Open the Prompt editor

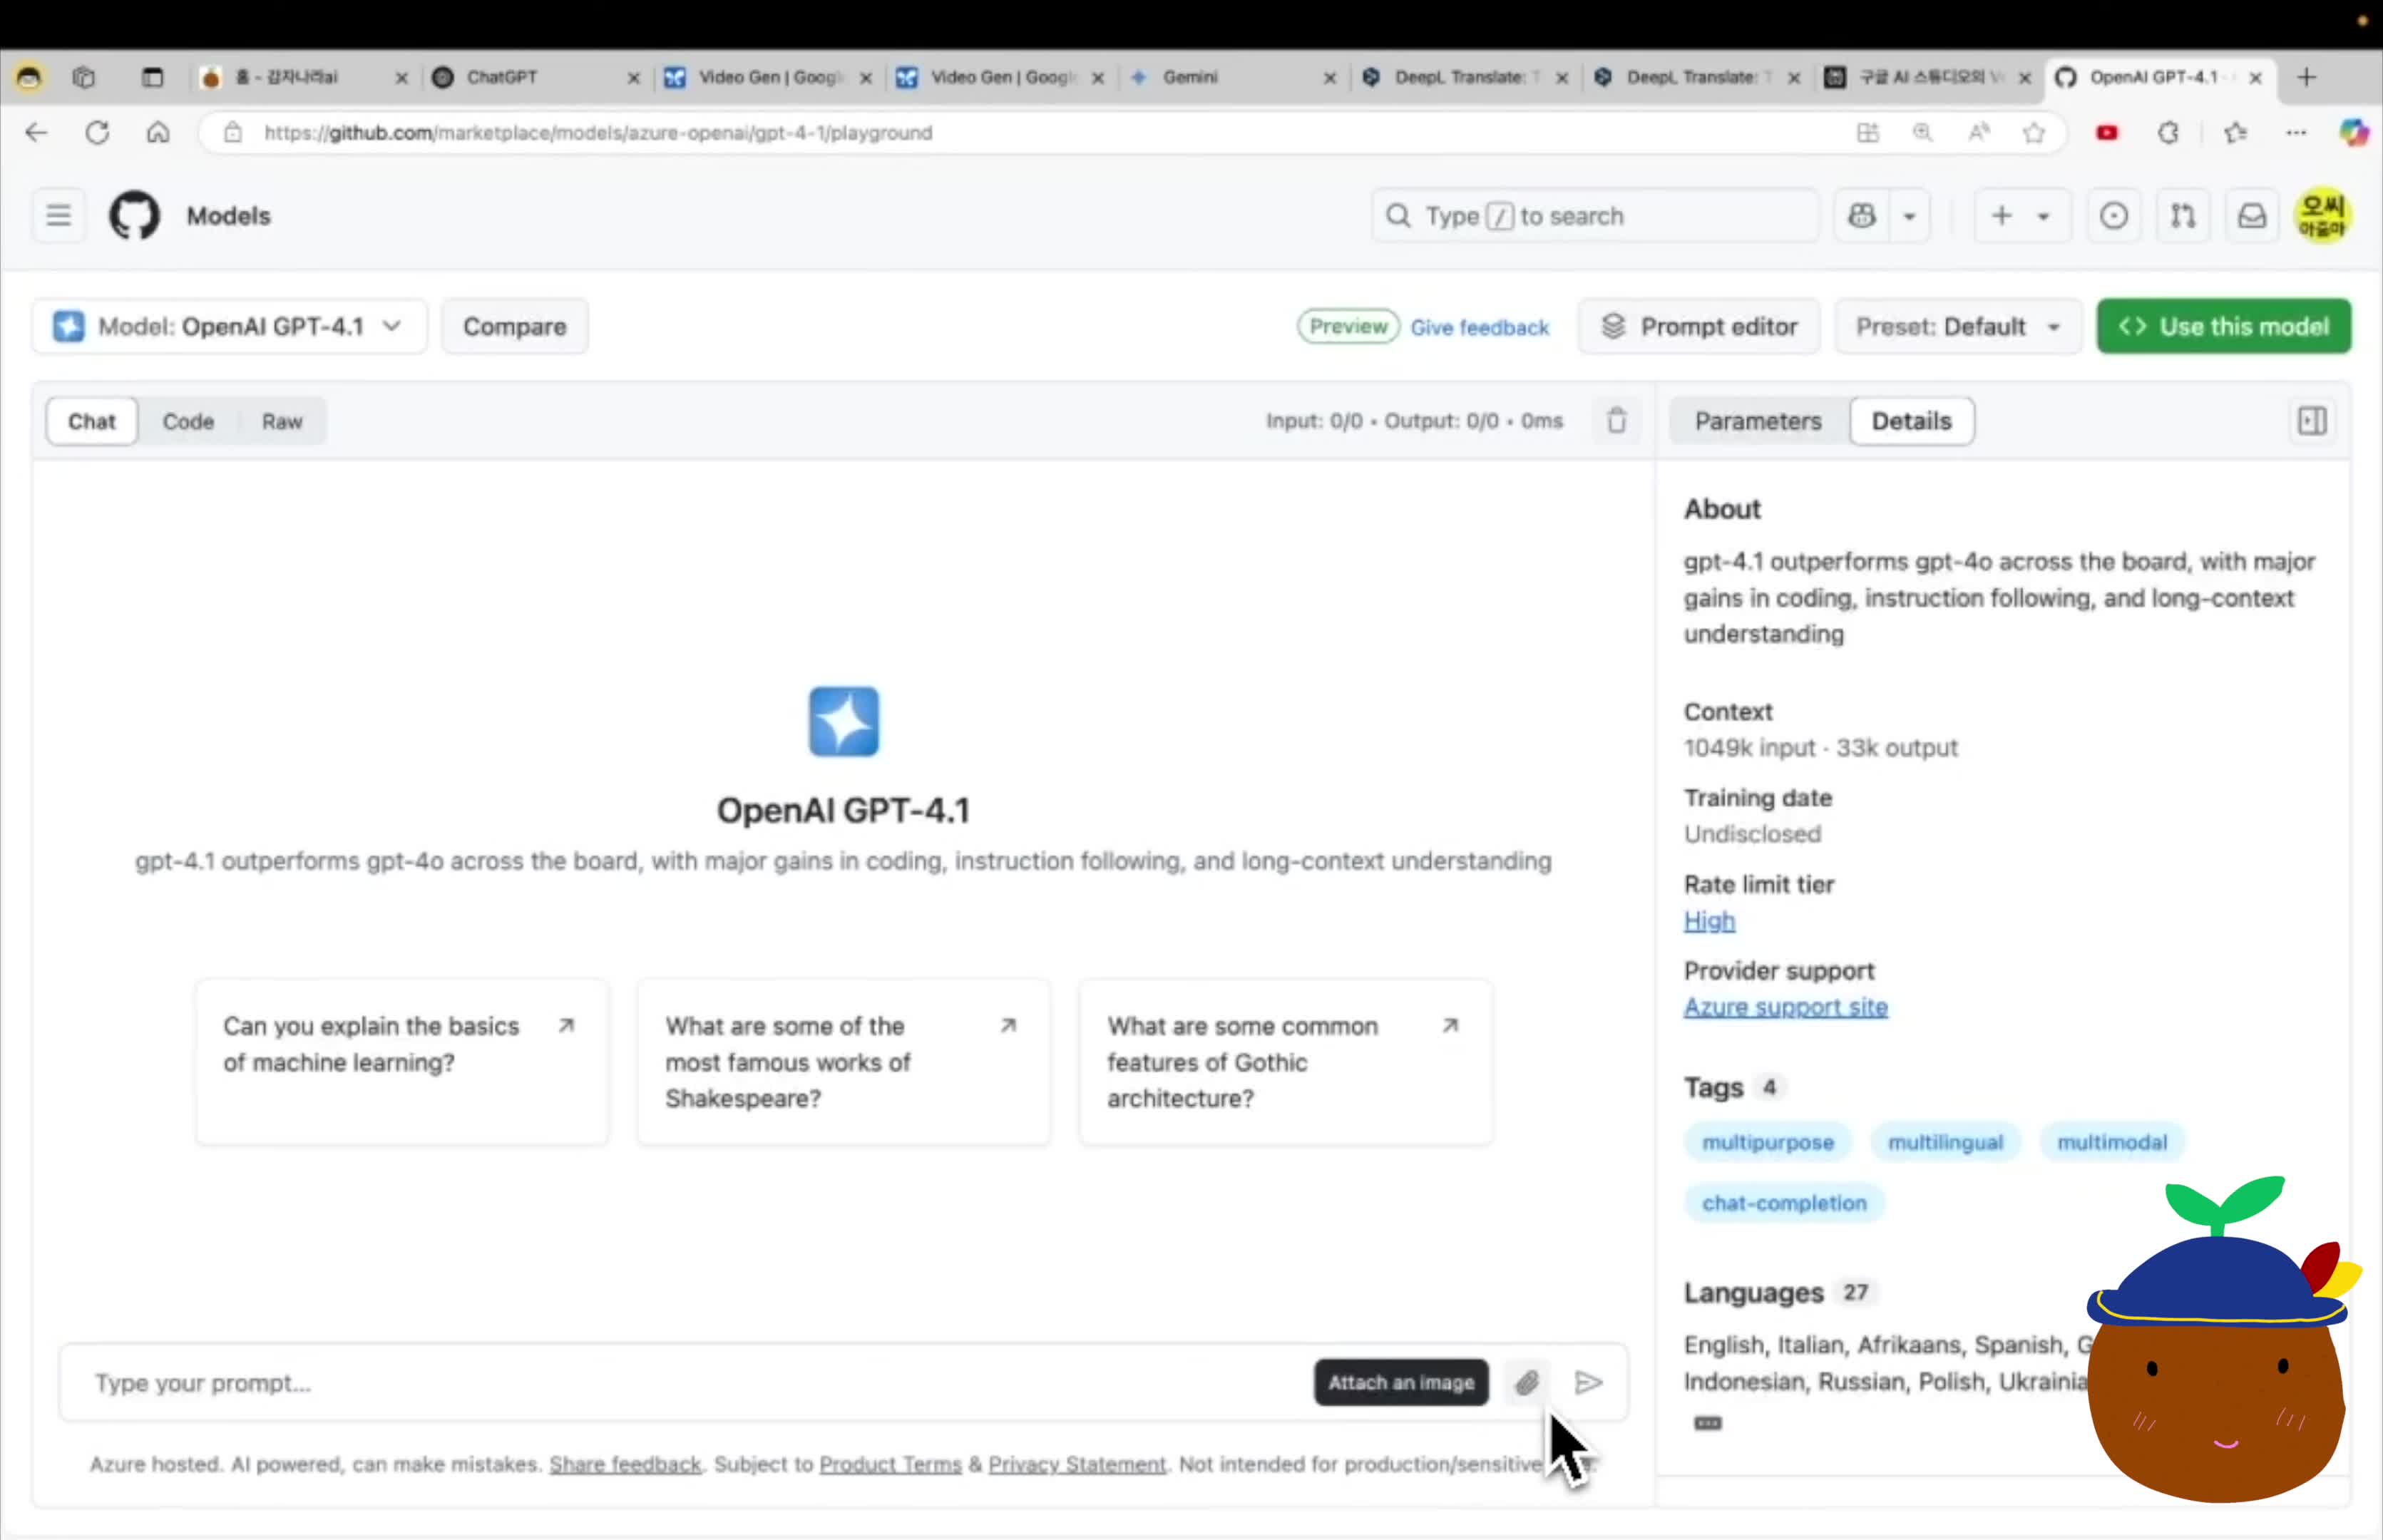pyautogui.click(x=1699, y=327)
